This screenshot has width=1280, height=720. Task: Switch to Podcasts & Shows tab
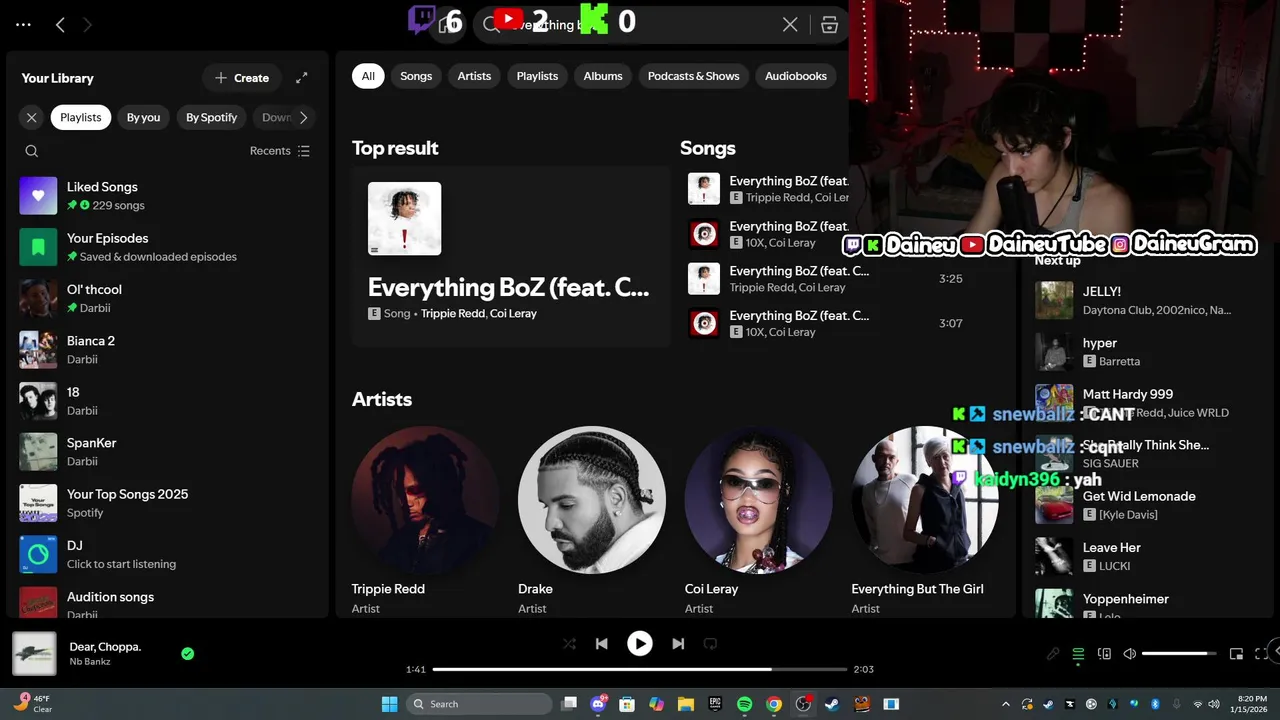point(693,76)
